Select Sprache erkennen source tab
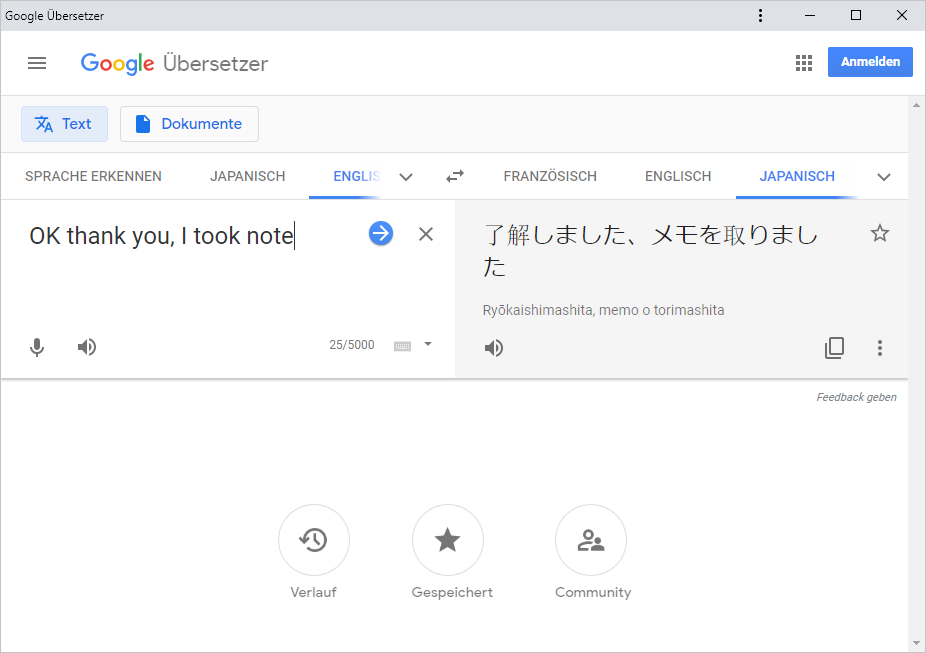Image resolution: width=926 pixels, height=653 pixels. [x=93, y=176]
